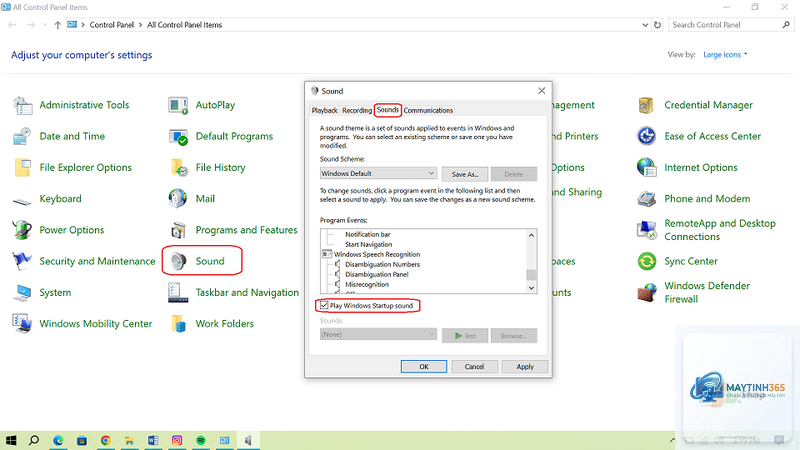
Task: Click the Apply button
Action: coord(524,366)
